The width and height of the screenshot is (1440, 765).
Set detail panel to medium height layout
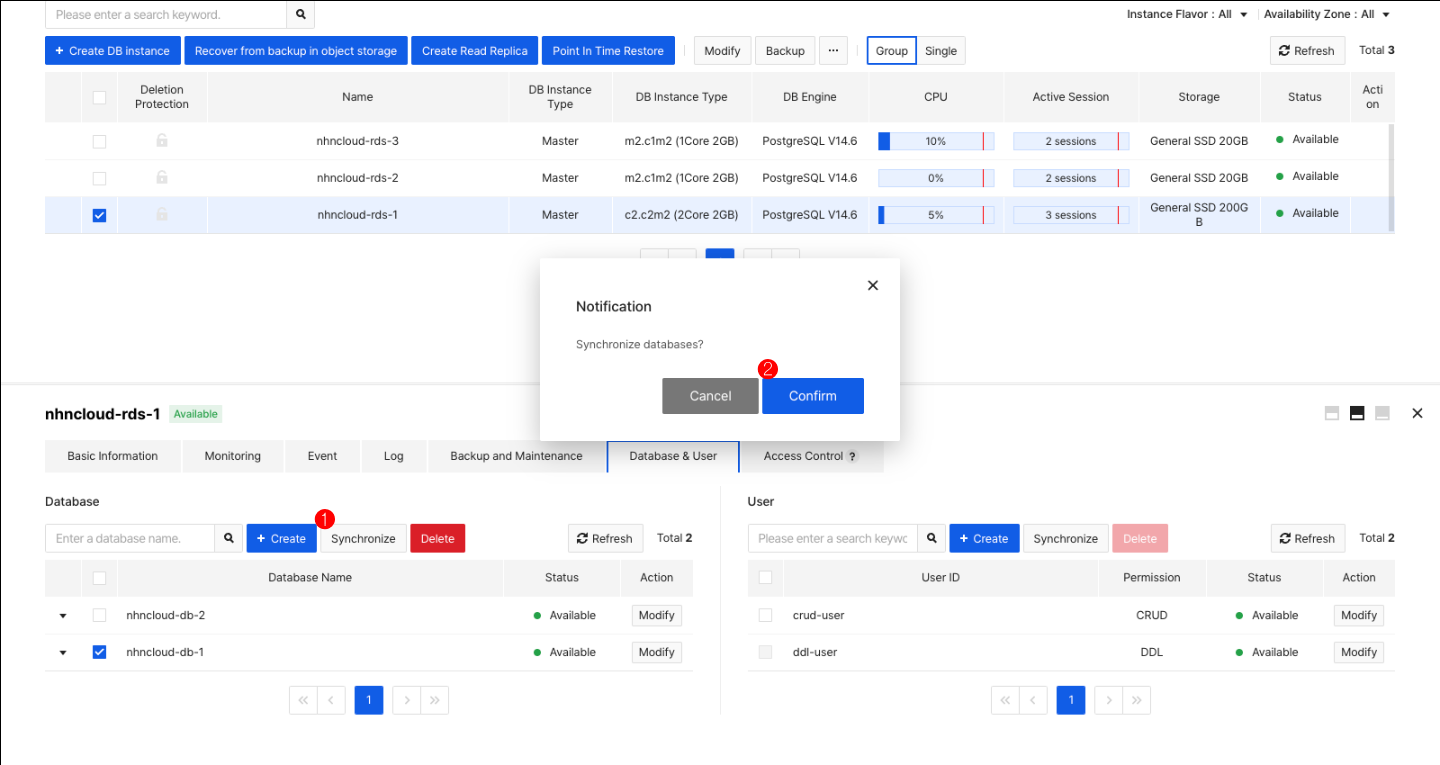[1357, 413]
